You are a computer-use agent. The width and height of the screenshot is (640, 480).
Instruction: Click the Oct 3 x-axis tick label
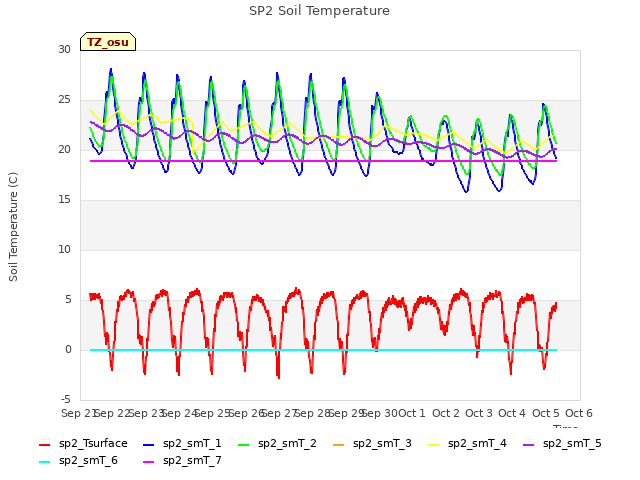tap(479, 413)
